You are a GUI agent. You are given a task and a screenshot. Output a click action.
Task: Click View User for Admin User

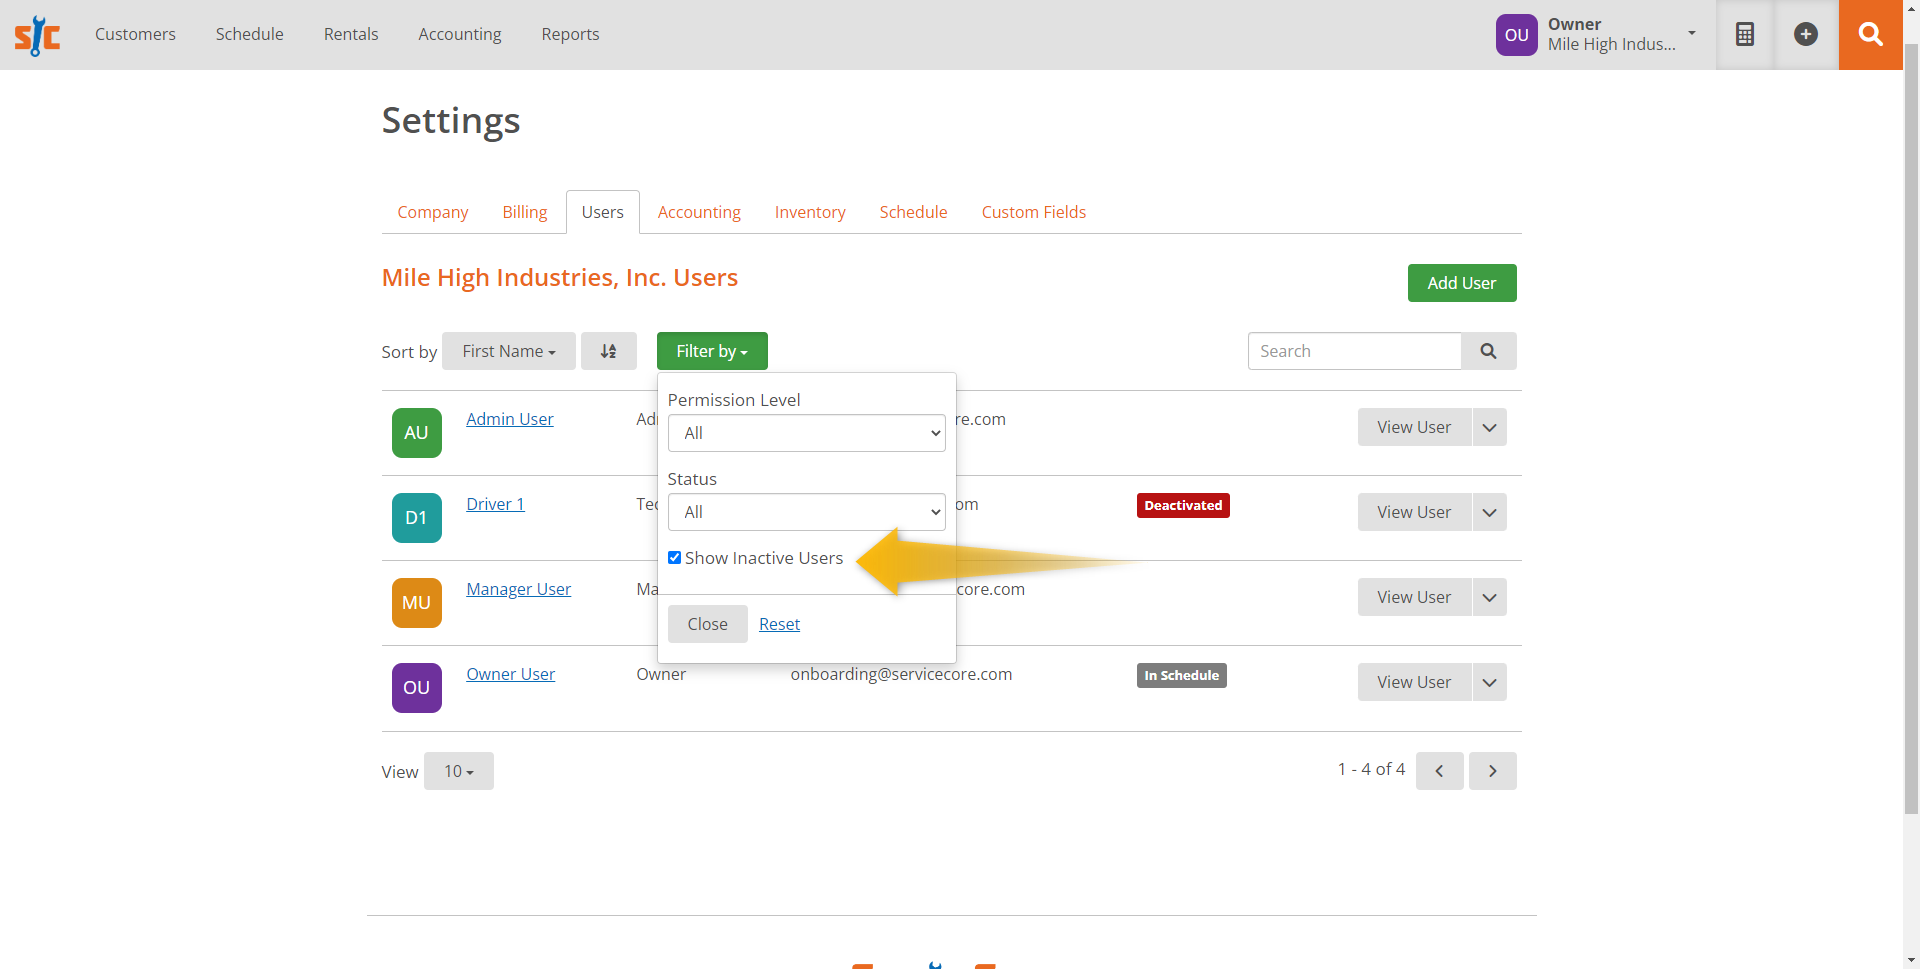coord(1414,427)
